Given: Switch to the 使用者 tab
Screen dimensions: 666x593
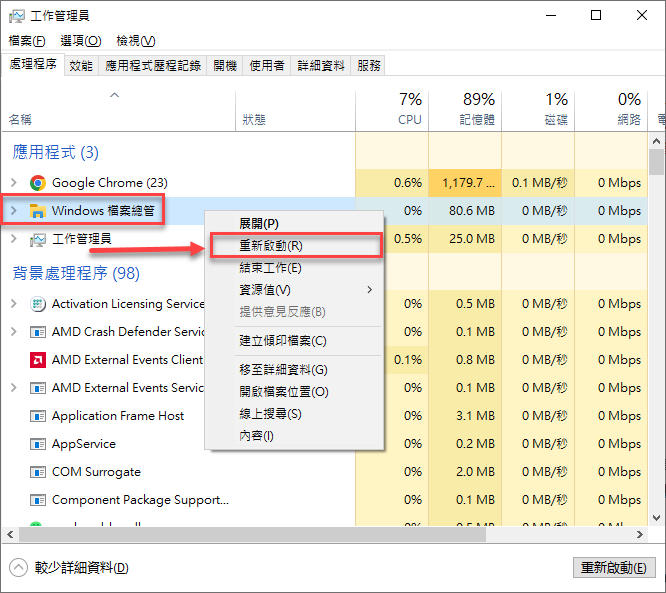Looking at the screenshot, I should [x=267, y=65].
